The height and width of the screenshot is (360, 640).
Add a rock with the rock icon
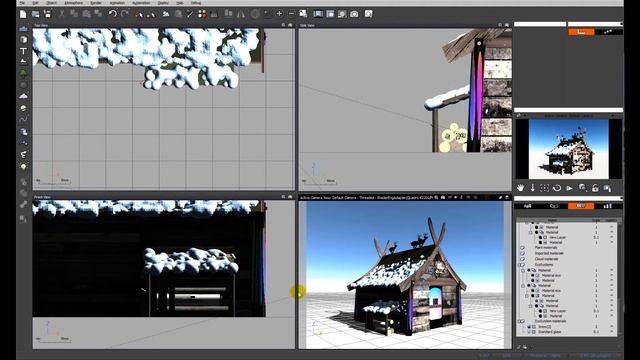pyautogui.click(x=23, y=85)
